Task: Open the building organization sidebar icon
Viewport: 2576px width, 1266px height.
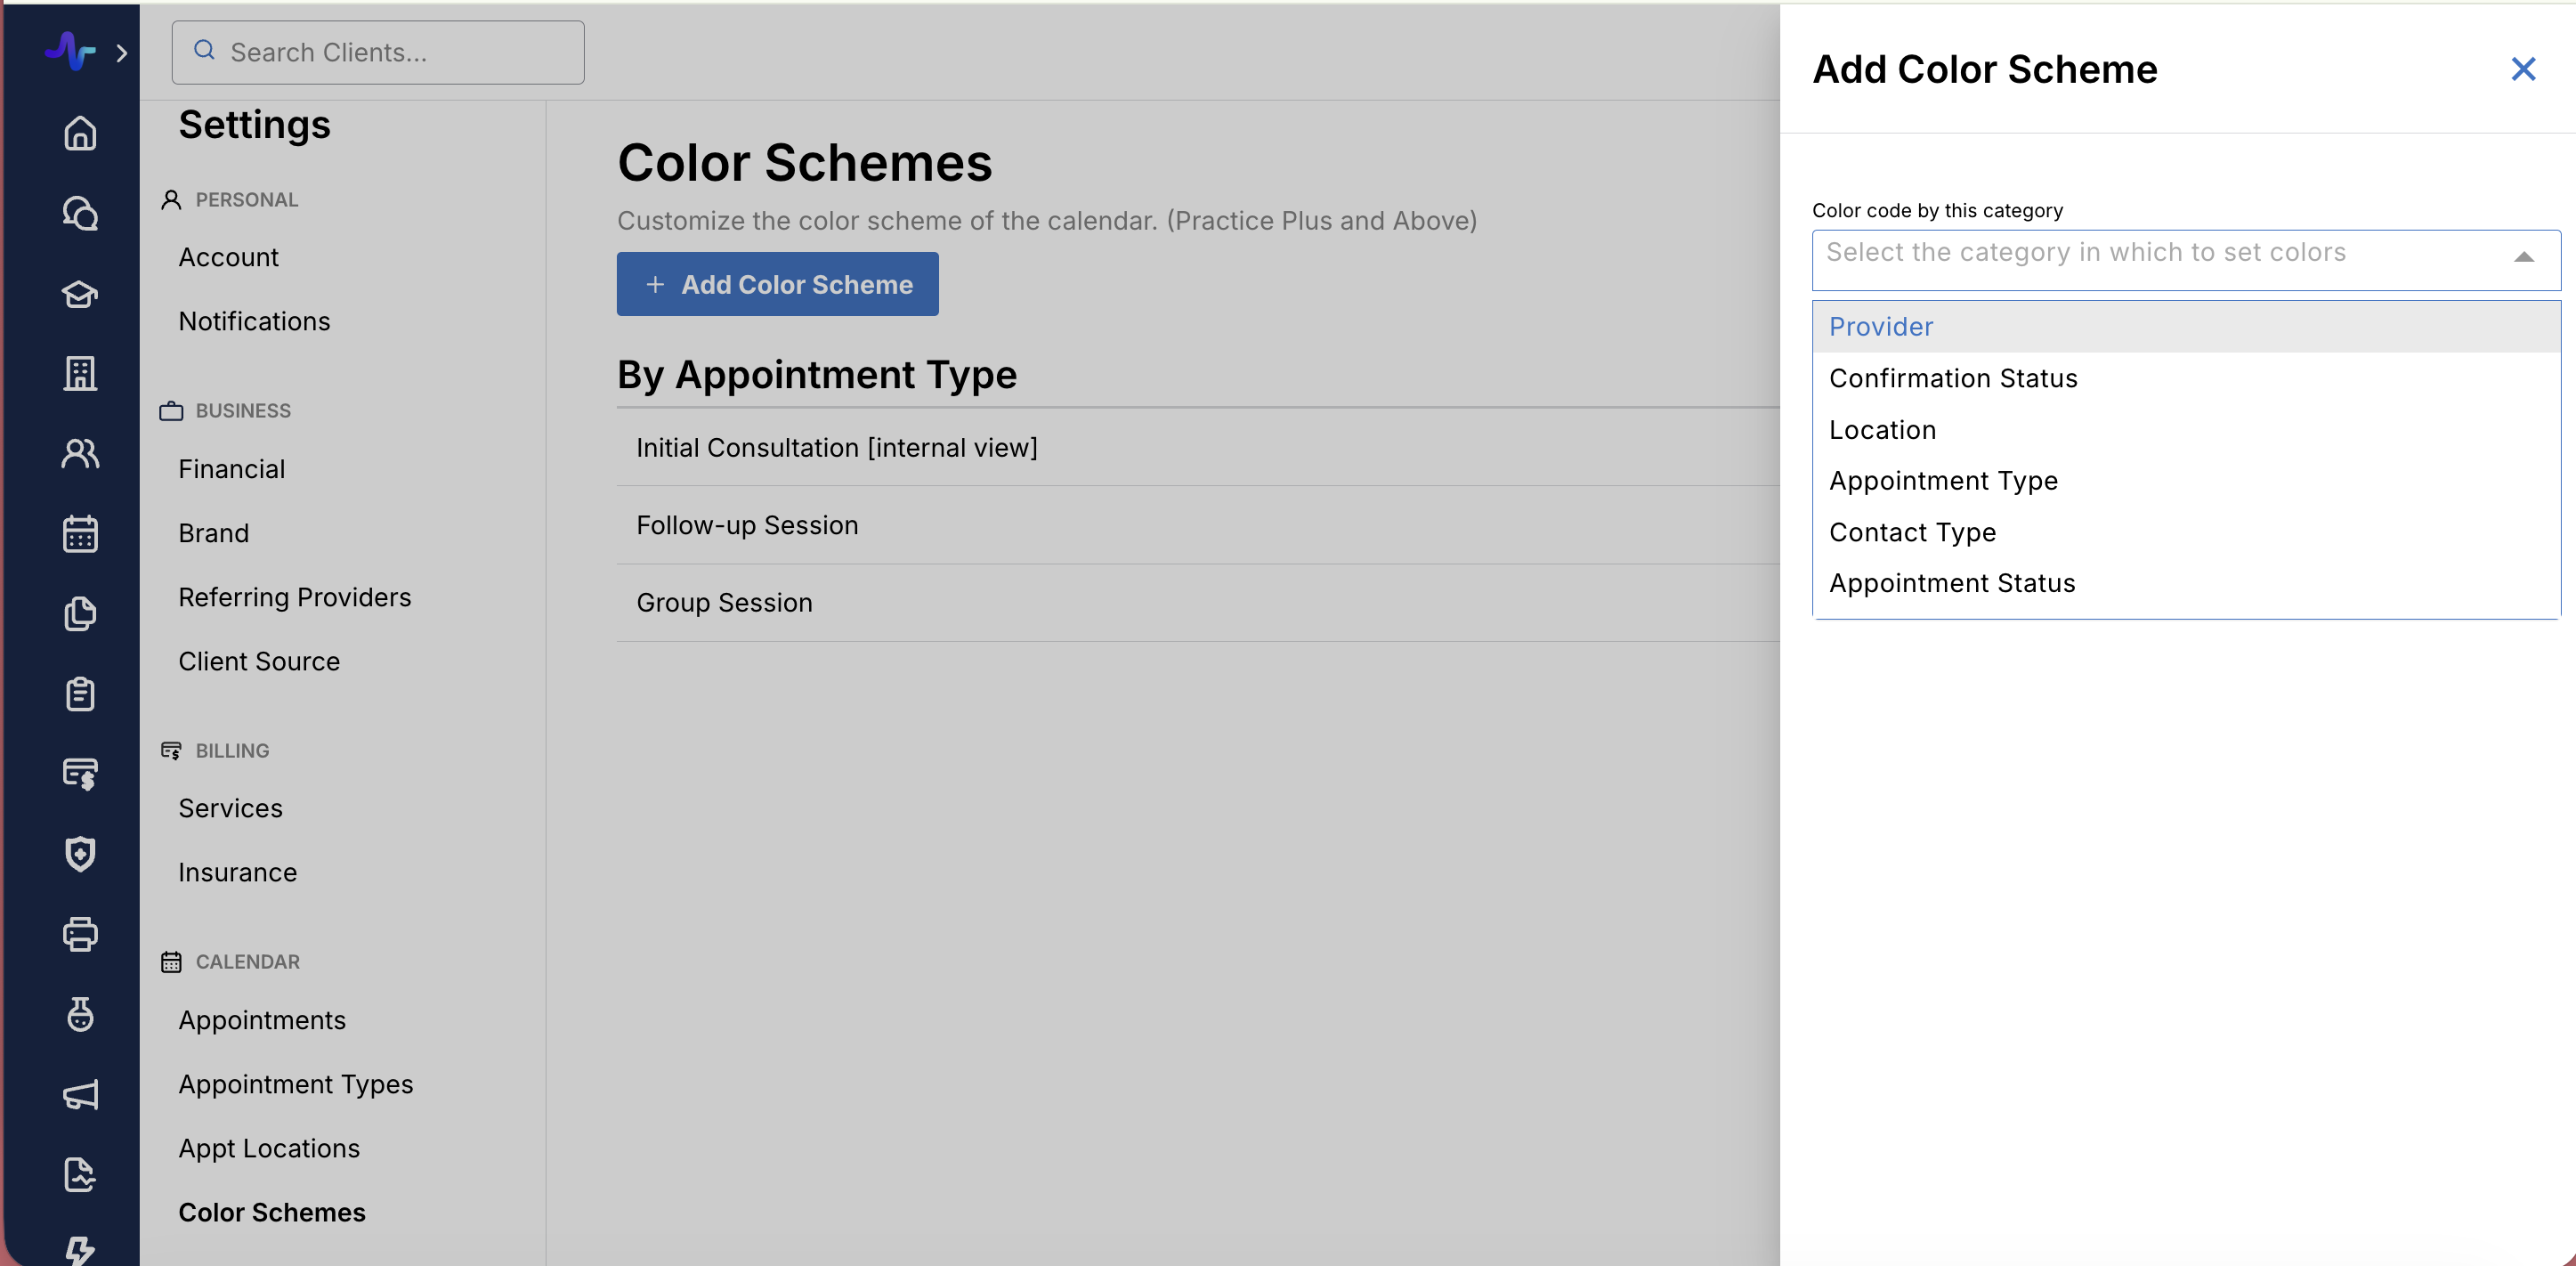Action: pyautogui.click(x=80, y=373)
